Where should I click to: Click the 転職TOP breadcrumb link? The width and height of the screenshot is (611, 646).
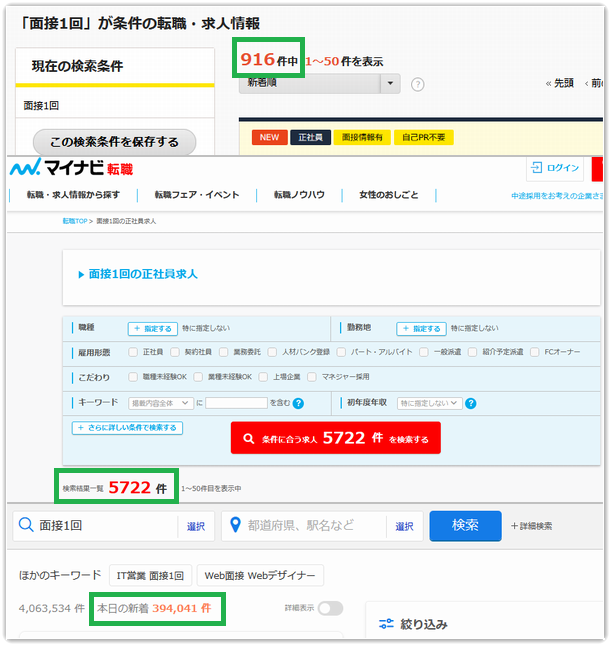coord(75,220)
